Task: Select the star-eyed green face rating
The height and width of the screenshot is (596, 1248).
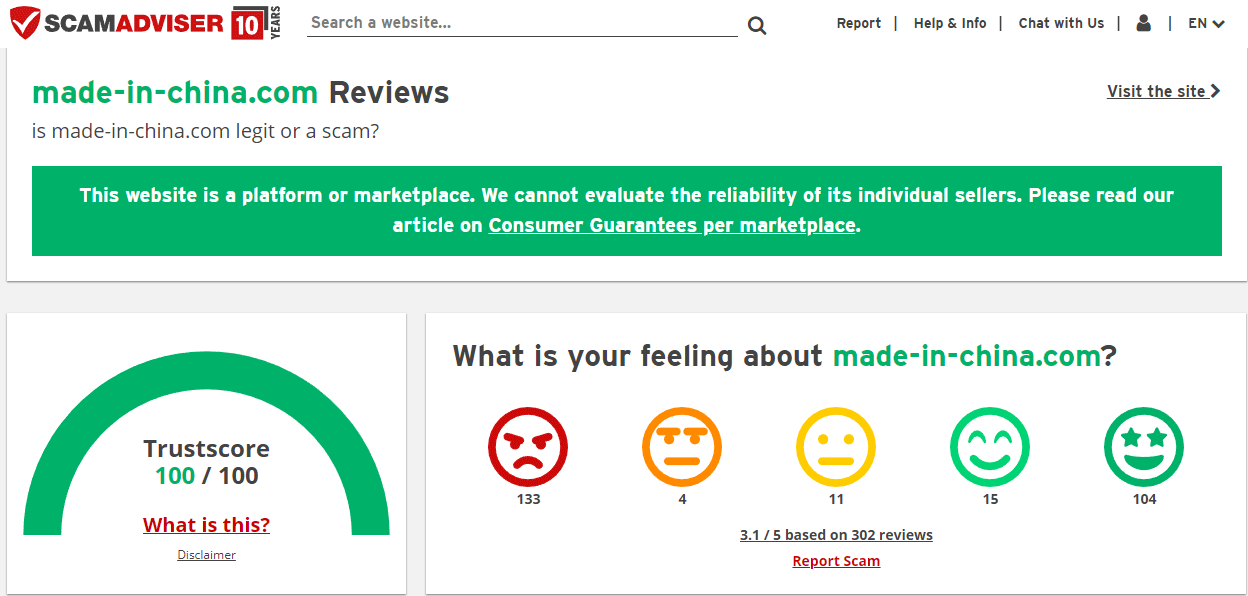Action: click(x=1144, y=447)
